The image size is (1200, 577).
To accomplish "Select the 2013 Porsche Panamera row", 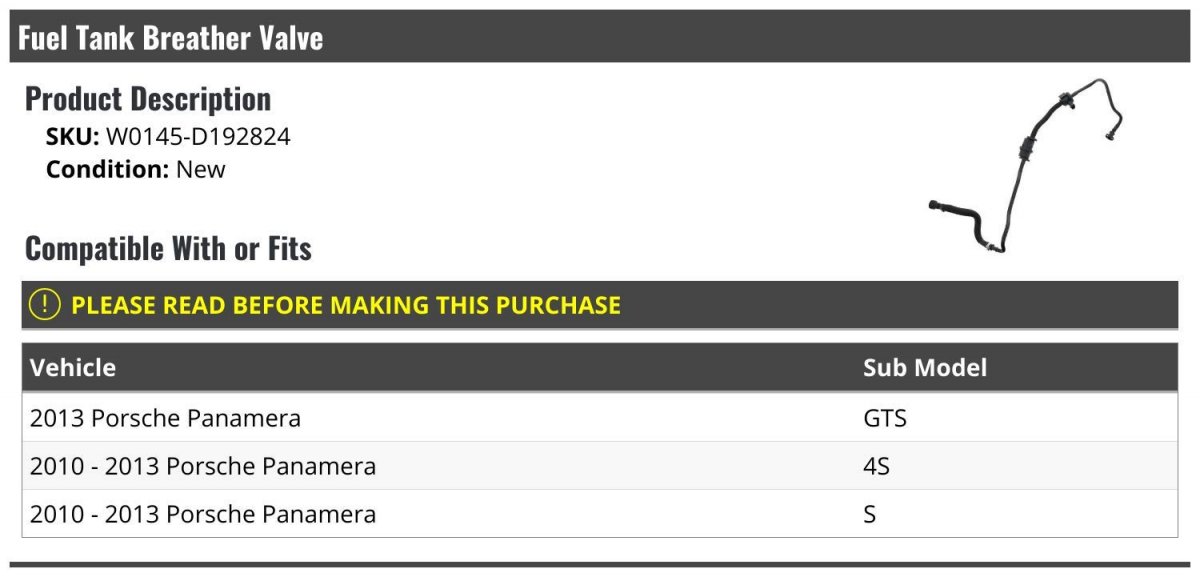I will [600, 417].
